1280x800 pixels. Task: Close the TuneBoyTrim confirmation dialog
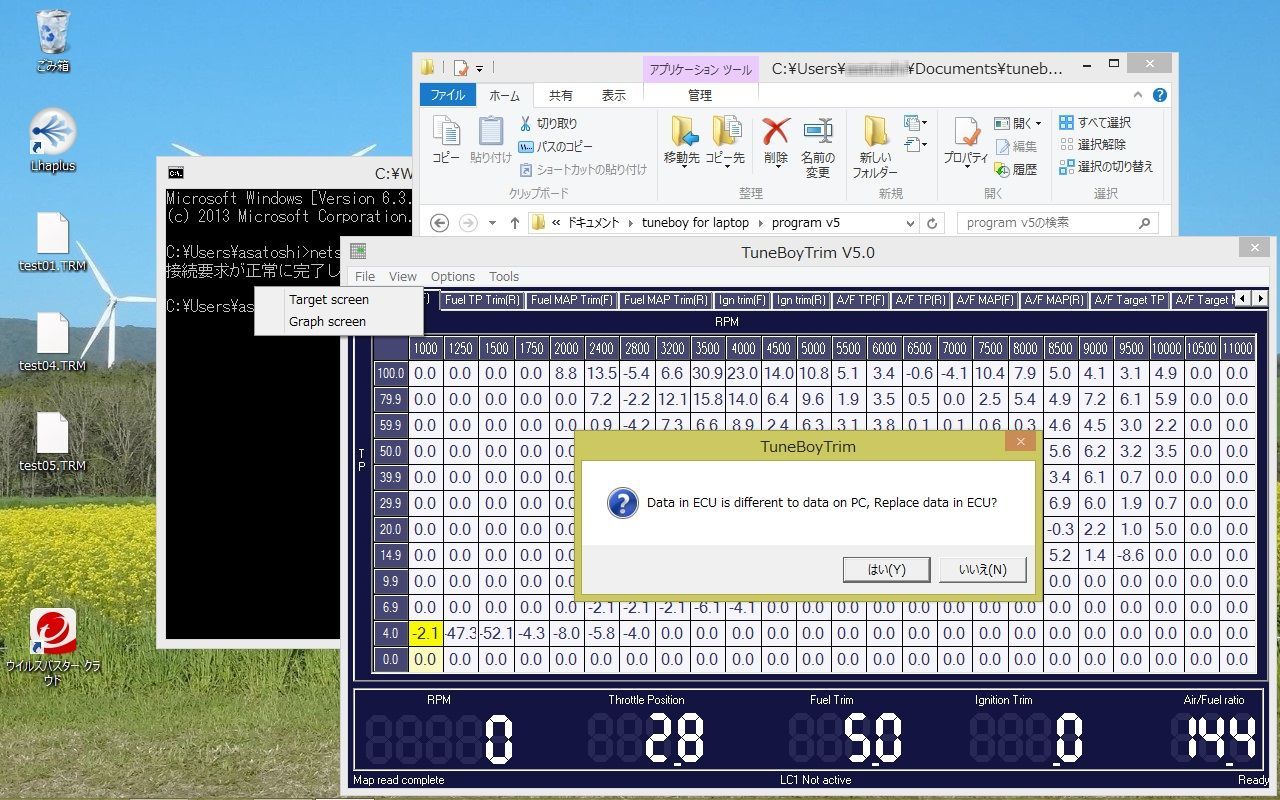click(x=1020, y=442)
